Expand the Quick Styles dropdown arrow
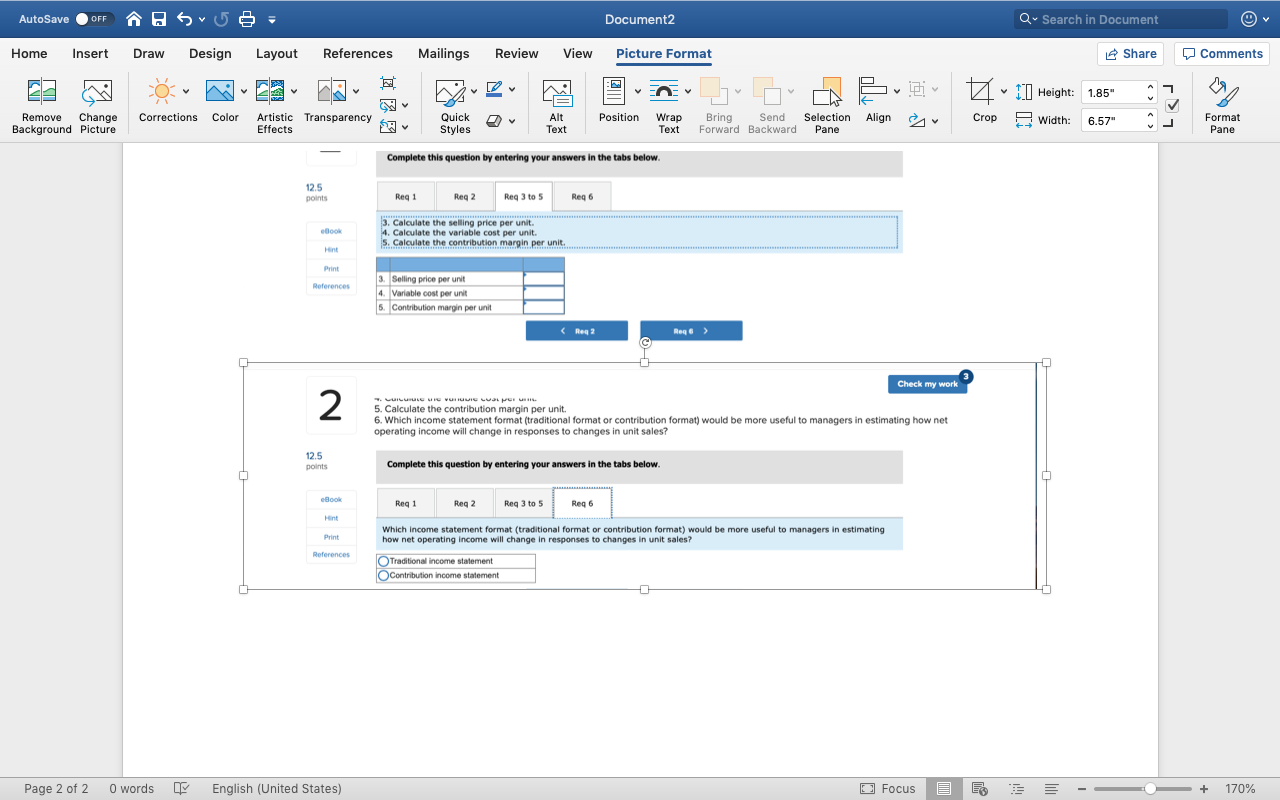 [x=474, y=92]
